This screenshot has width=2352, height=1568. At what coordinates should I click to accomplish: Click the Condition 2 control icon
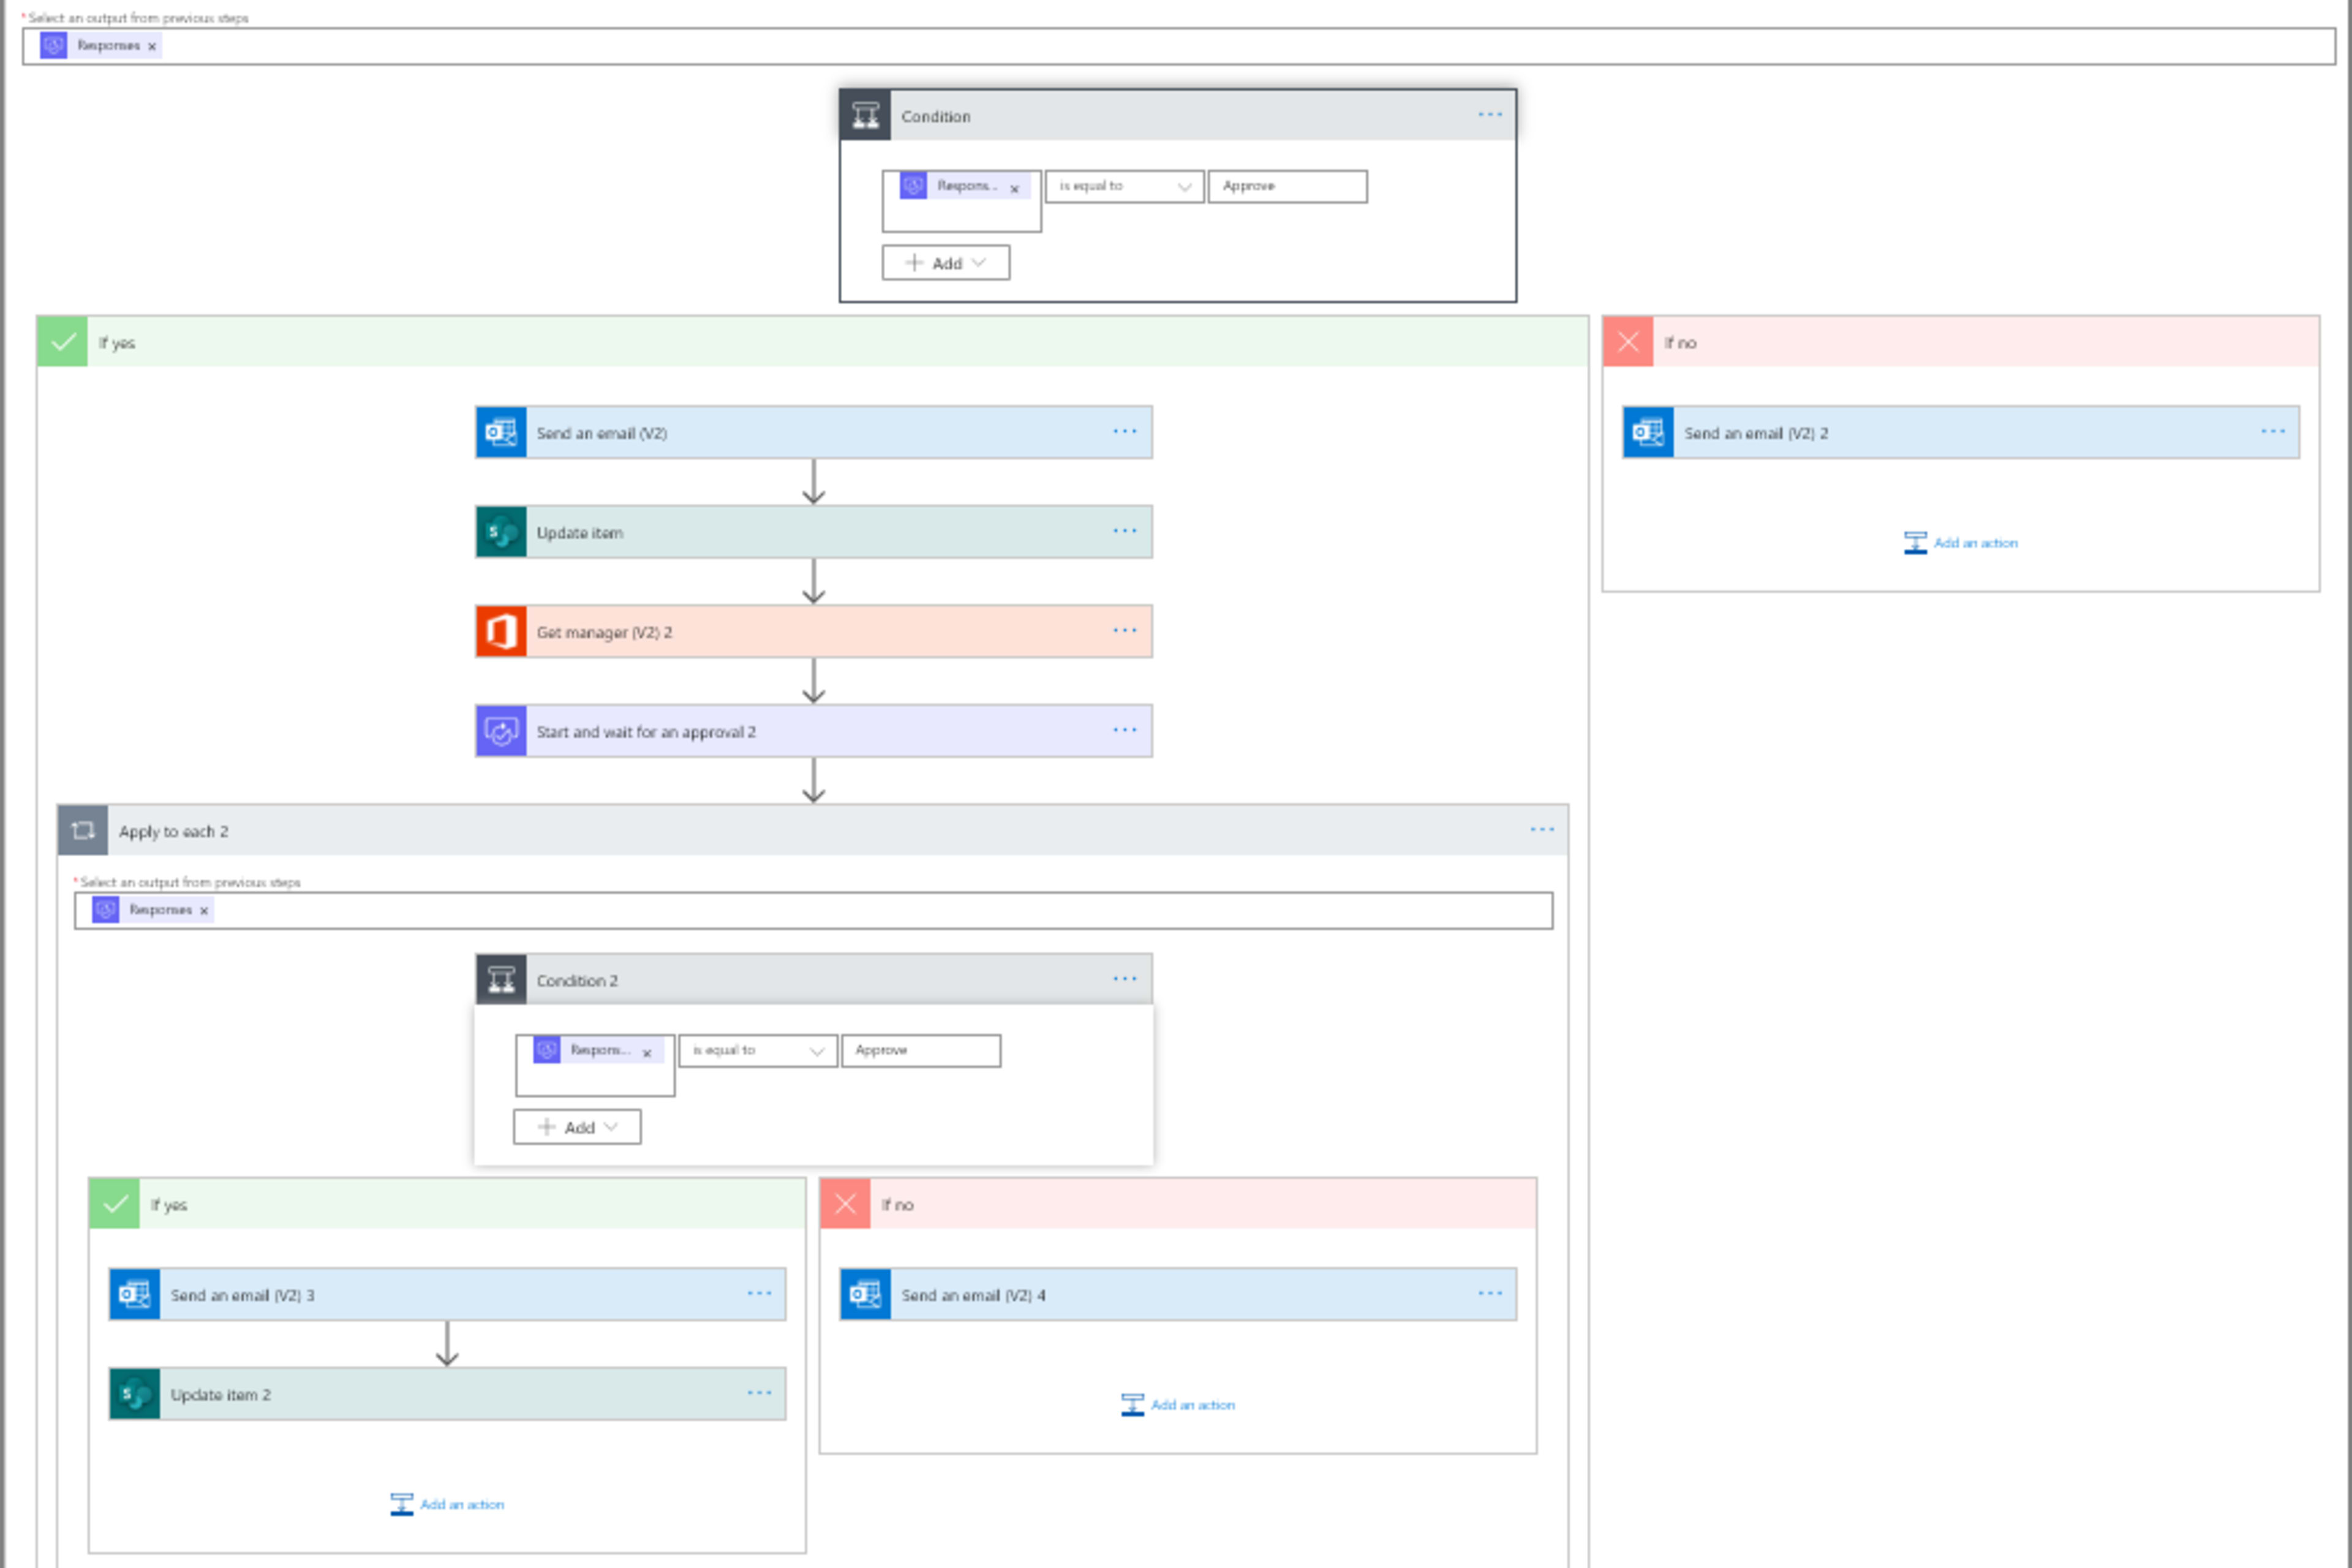501,980
